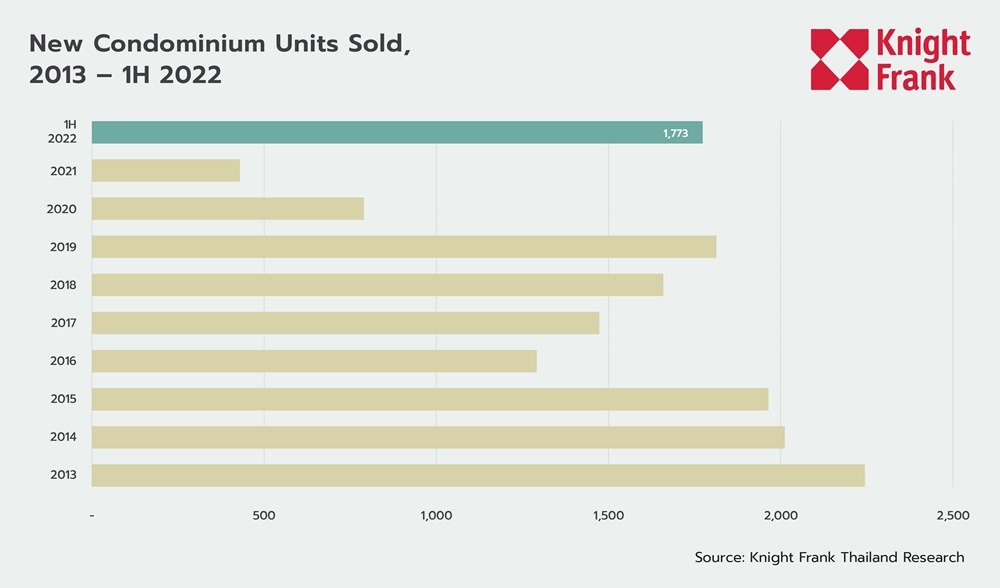Select the 2019 beige bar
Viewport: 1000px width, 588px height.
pos(404,247)
